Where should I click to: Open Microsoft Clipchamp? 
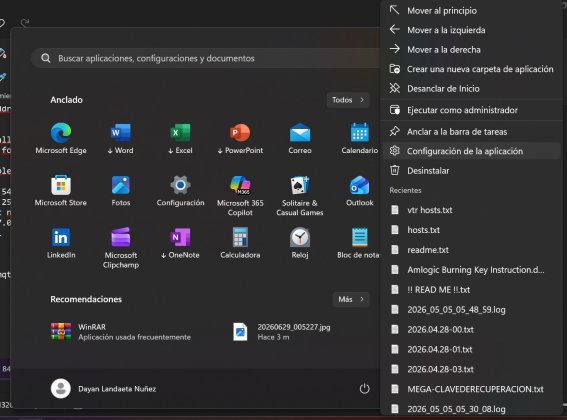pos(120,248)
